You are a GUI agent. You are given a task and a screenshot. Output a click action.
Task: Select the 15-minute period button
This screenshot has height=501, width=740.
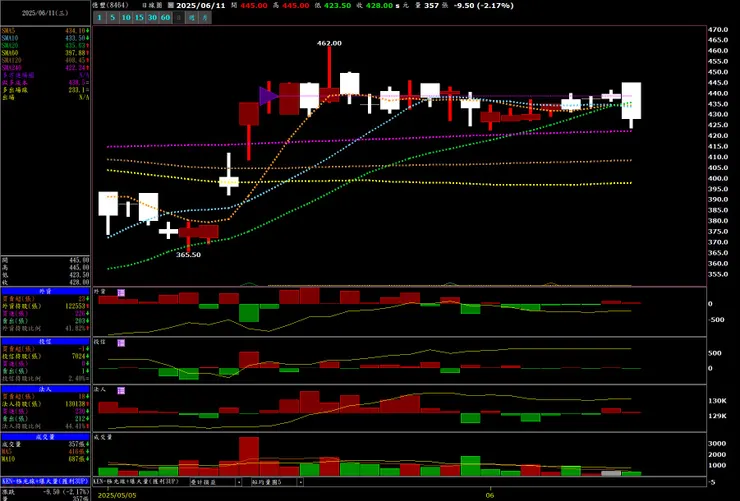coord(139,17)
